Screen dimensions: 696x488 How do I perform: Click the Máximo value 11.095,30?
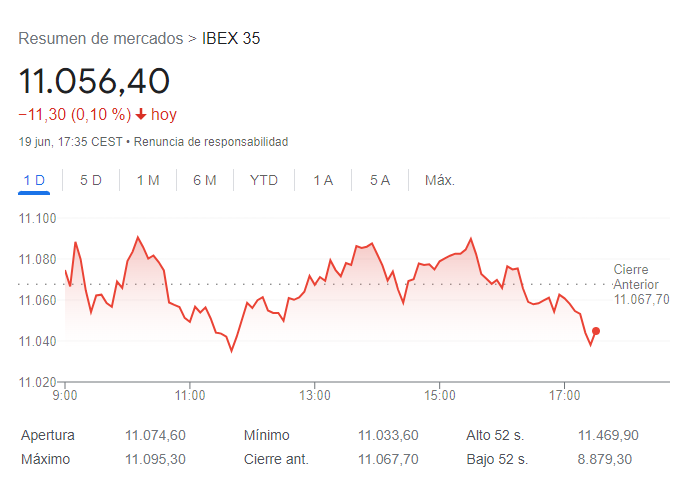155,459
